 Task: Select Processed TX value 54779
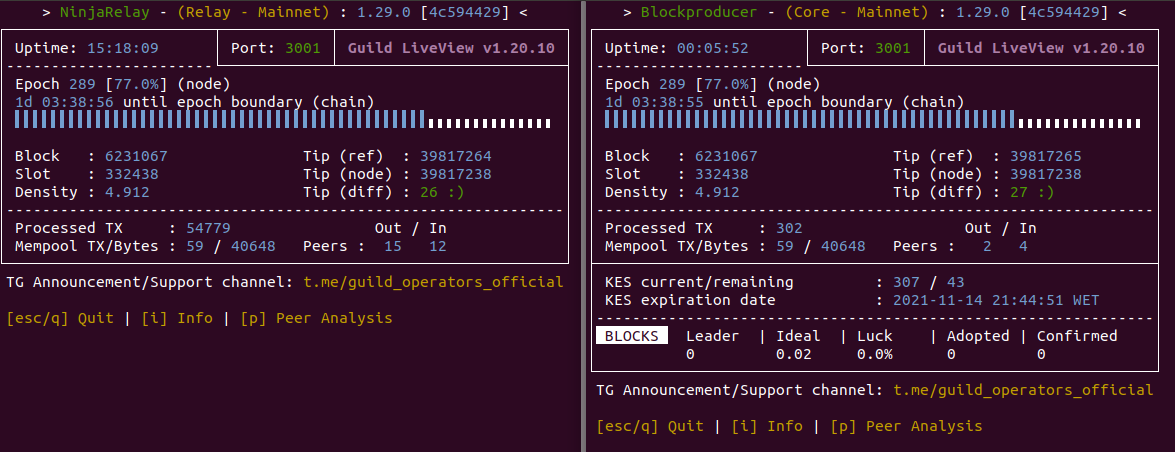click(208, 228)
